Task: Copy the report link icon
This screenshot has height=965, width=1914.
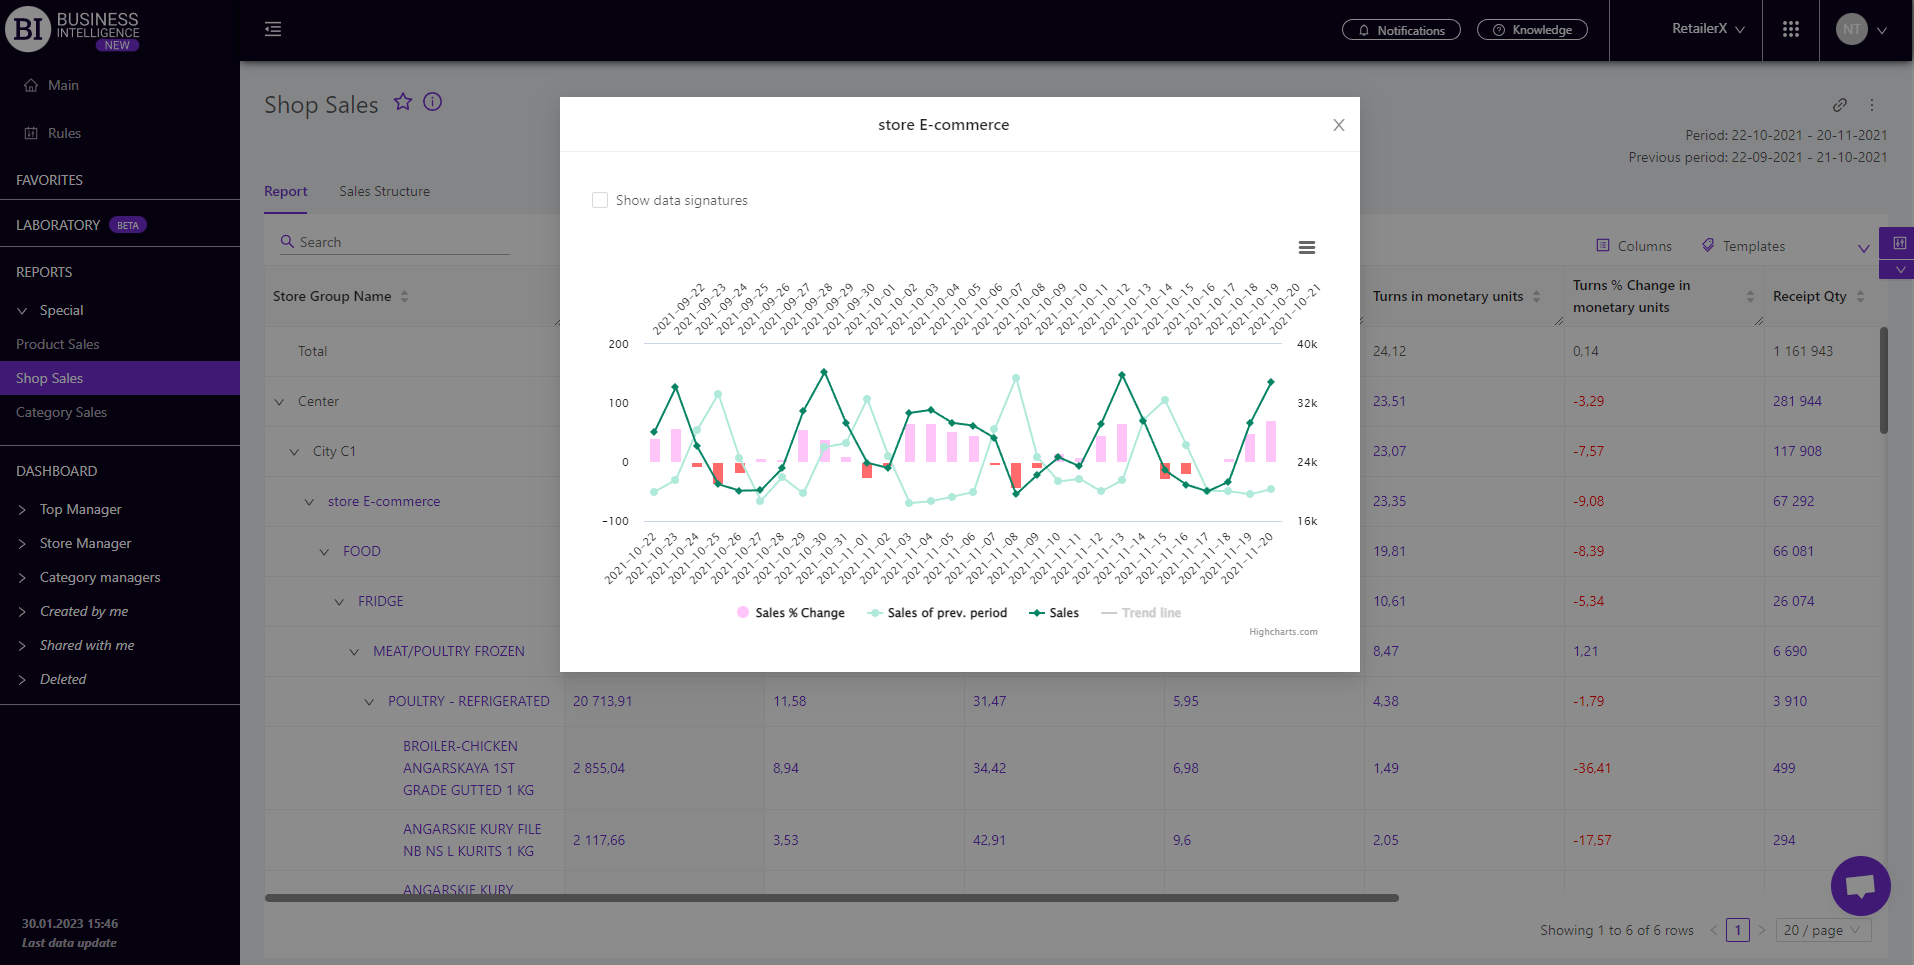Action: (1839, 105)
